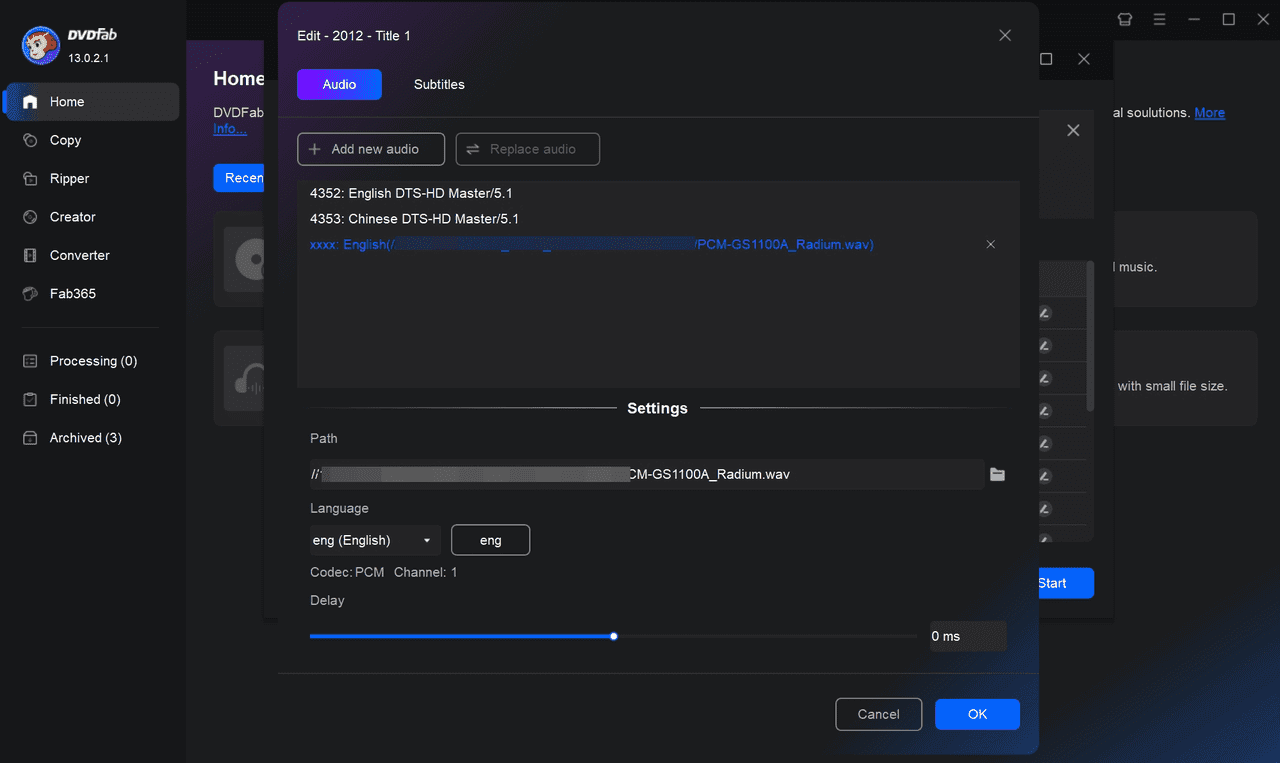The width and height of the screenshot is (1280, 763).
Task: Click the 0 ms delay value field
Action: click(x=968, y=636)
